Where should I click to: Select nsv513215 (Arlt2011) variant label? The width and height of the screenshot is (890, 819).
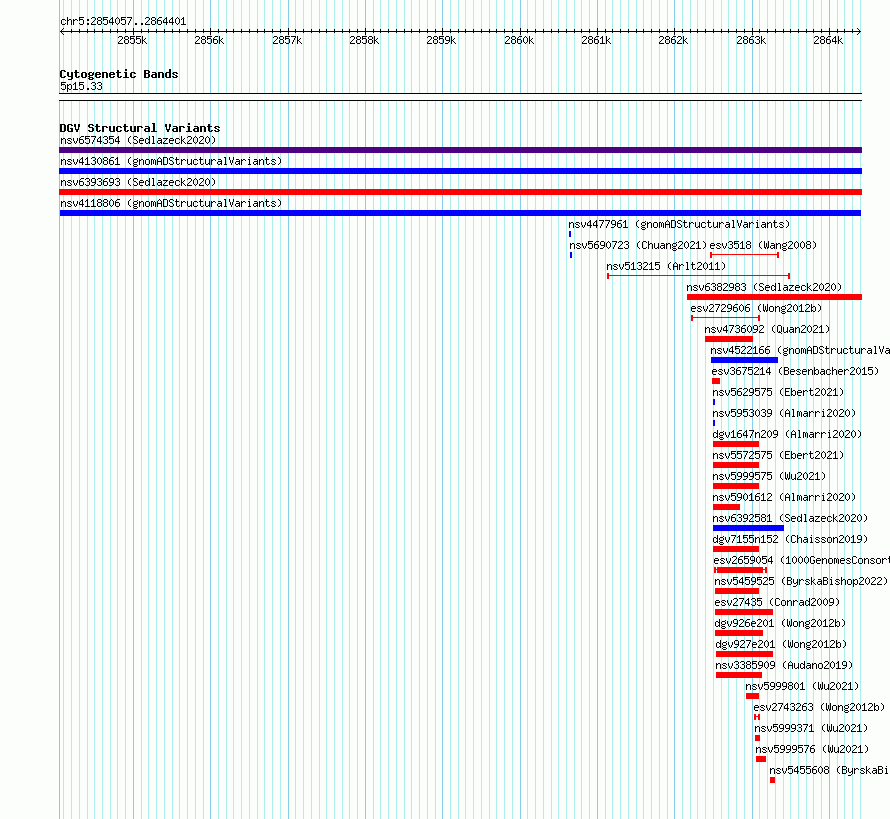666,266
